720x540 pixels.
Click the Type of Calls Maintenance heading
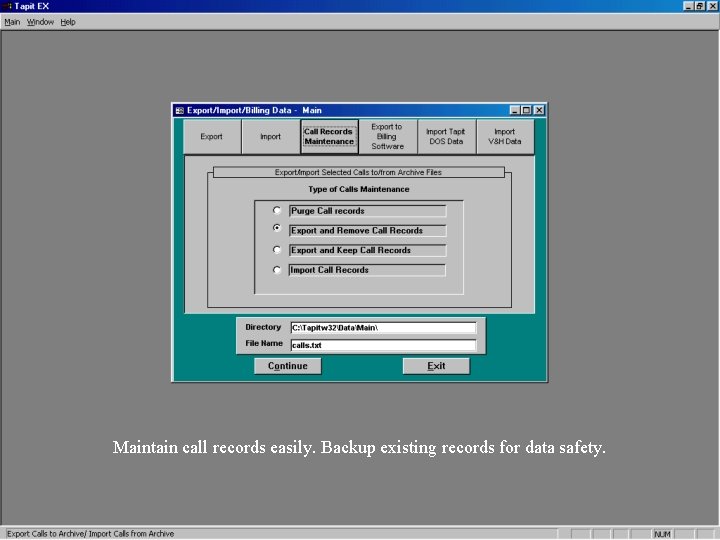pos(359,189)
